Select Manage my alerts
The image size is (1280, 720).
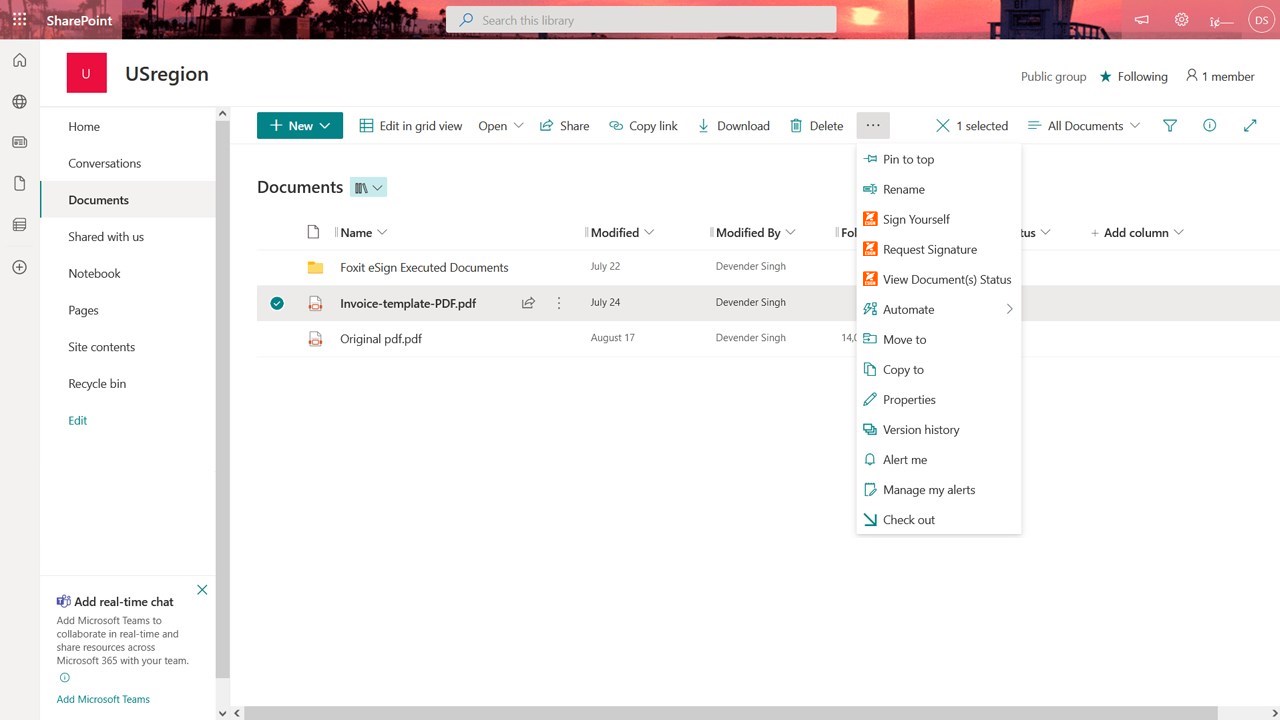click(x=939, y=489)
